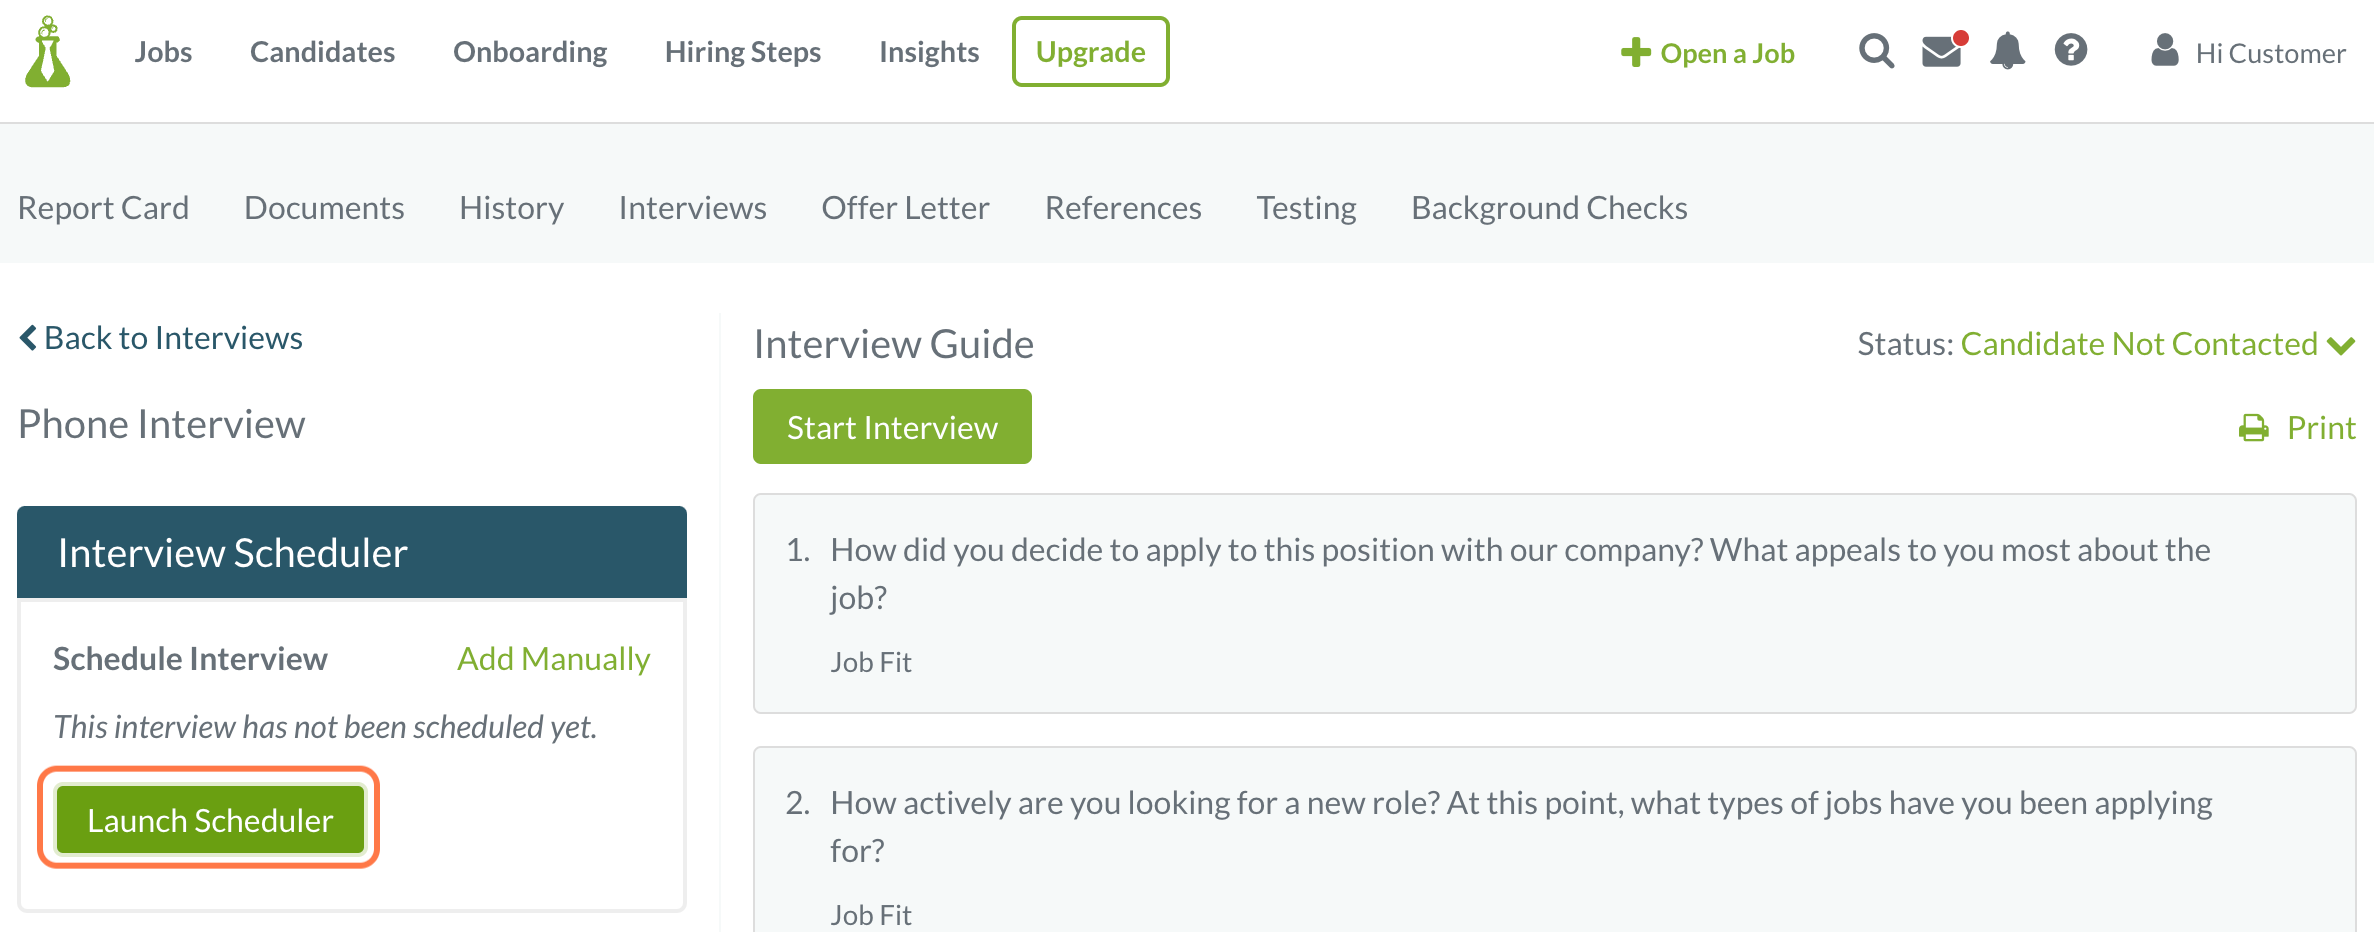This screenshot has width=2374, height=932.
Task: Click the Upgrade button
Action: pos(1090,52)
